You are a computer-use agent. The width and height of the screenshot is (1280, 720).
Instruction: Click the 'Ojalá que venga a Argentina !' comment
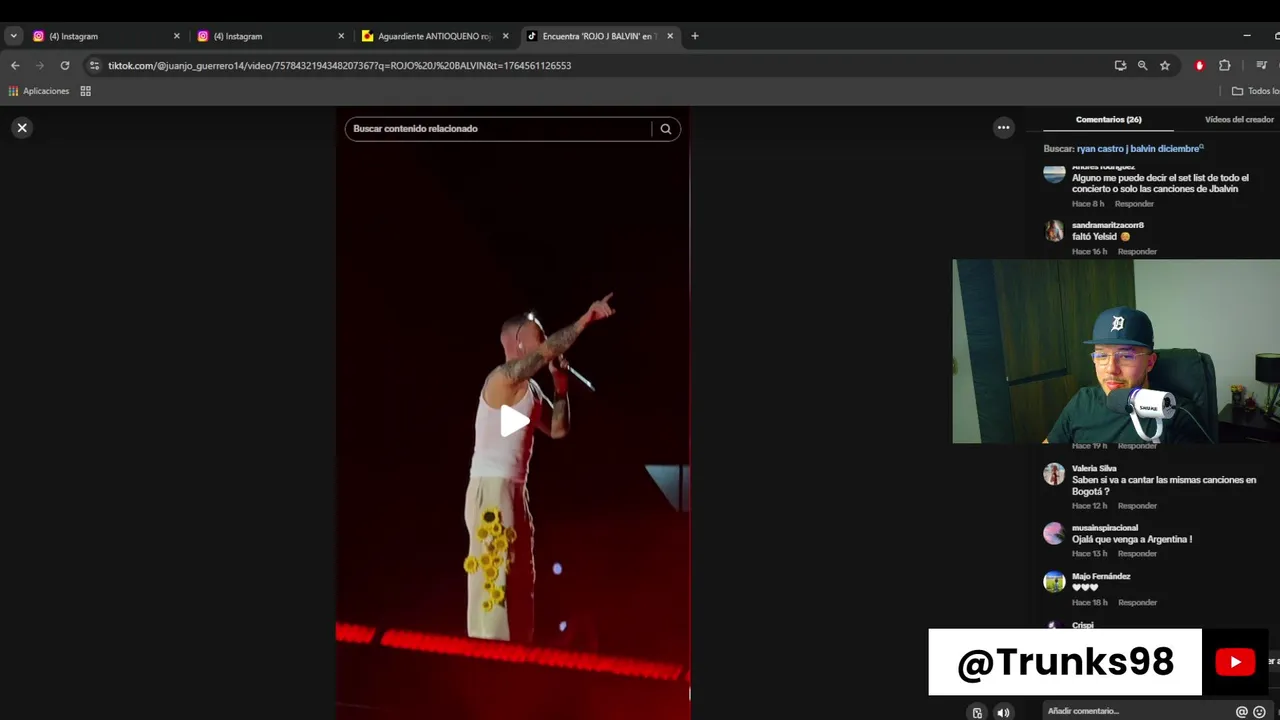point(1132,540)
